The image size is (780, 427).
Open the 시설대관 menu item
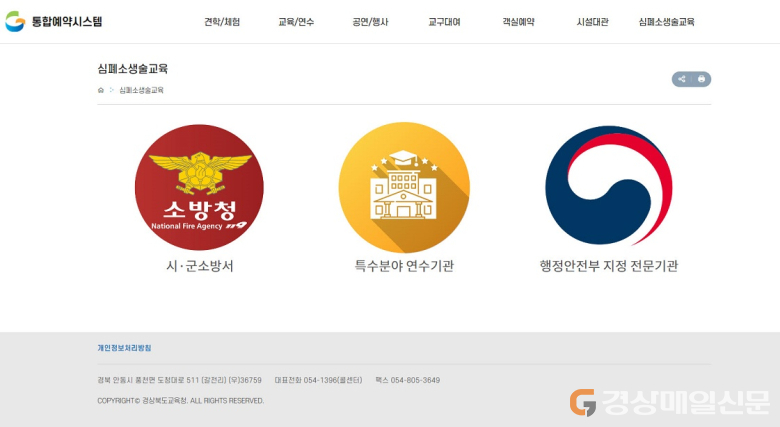pyautogui.click(x=592, y=22)
